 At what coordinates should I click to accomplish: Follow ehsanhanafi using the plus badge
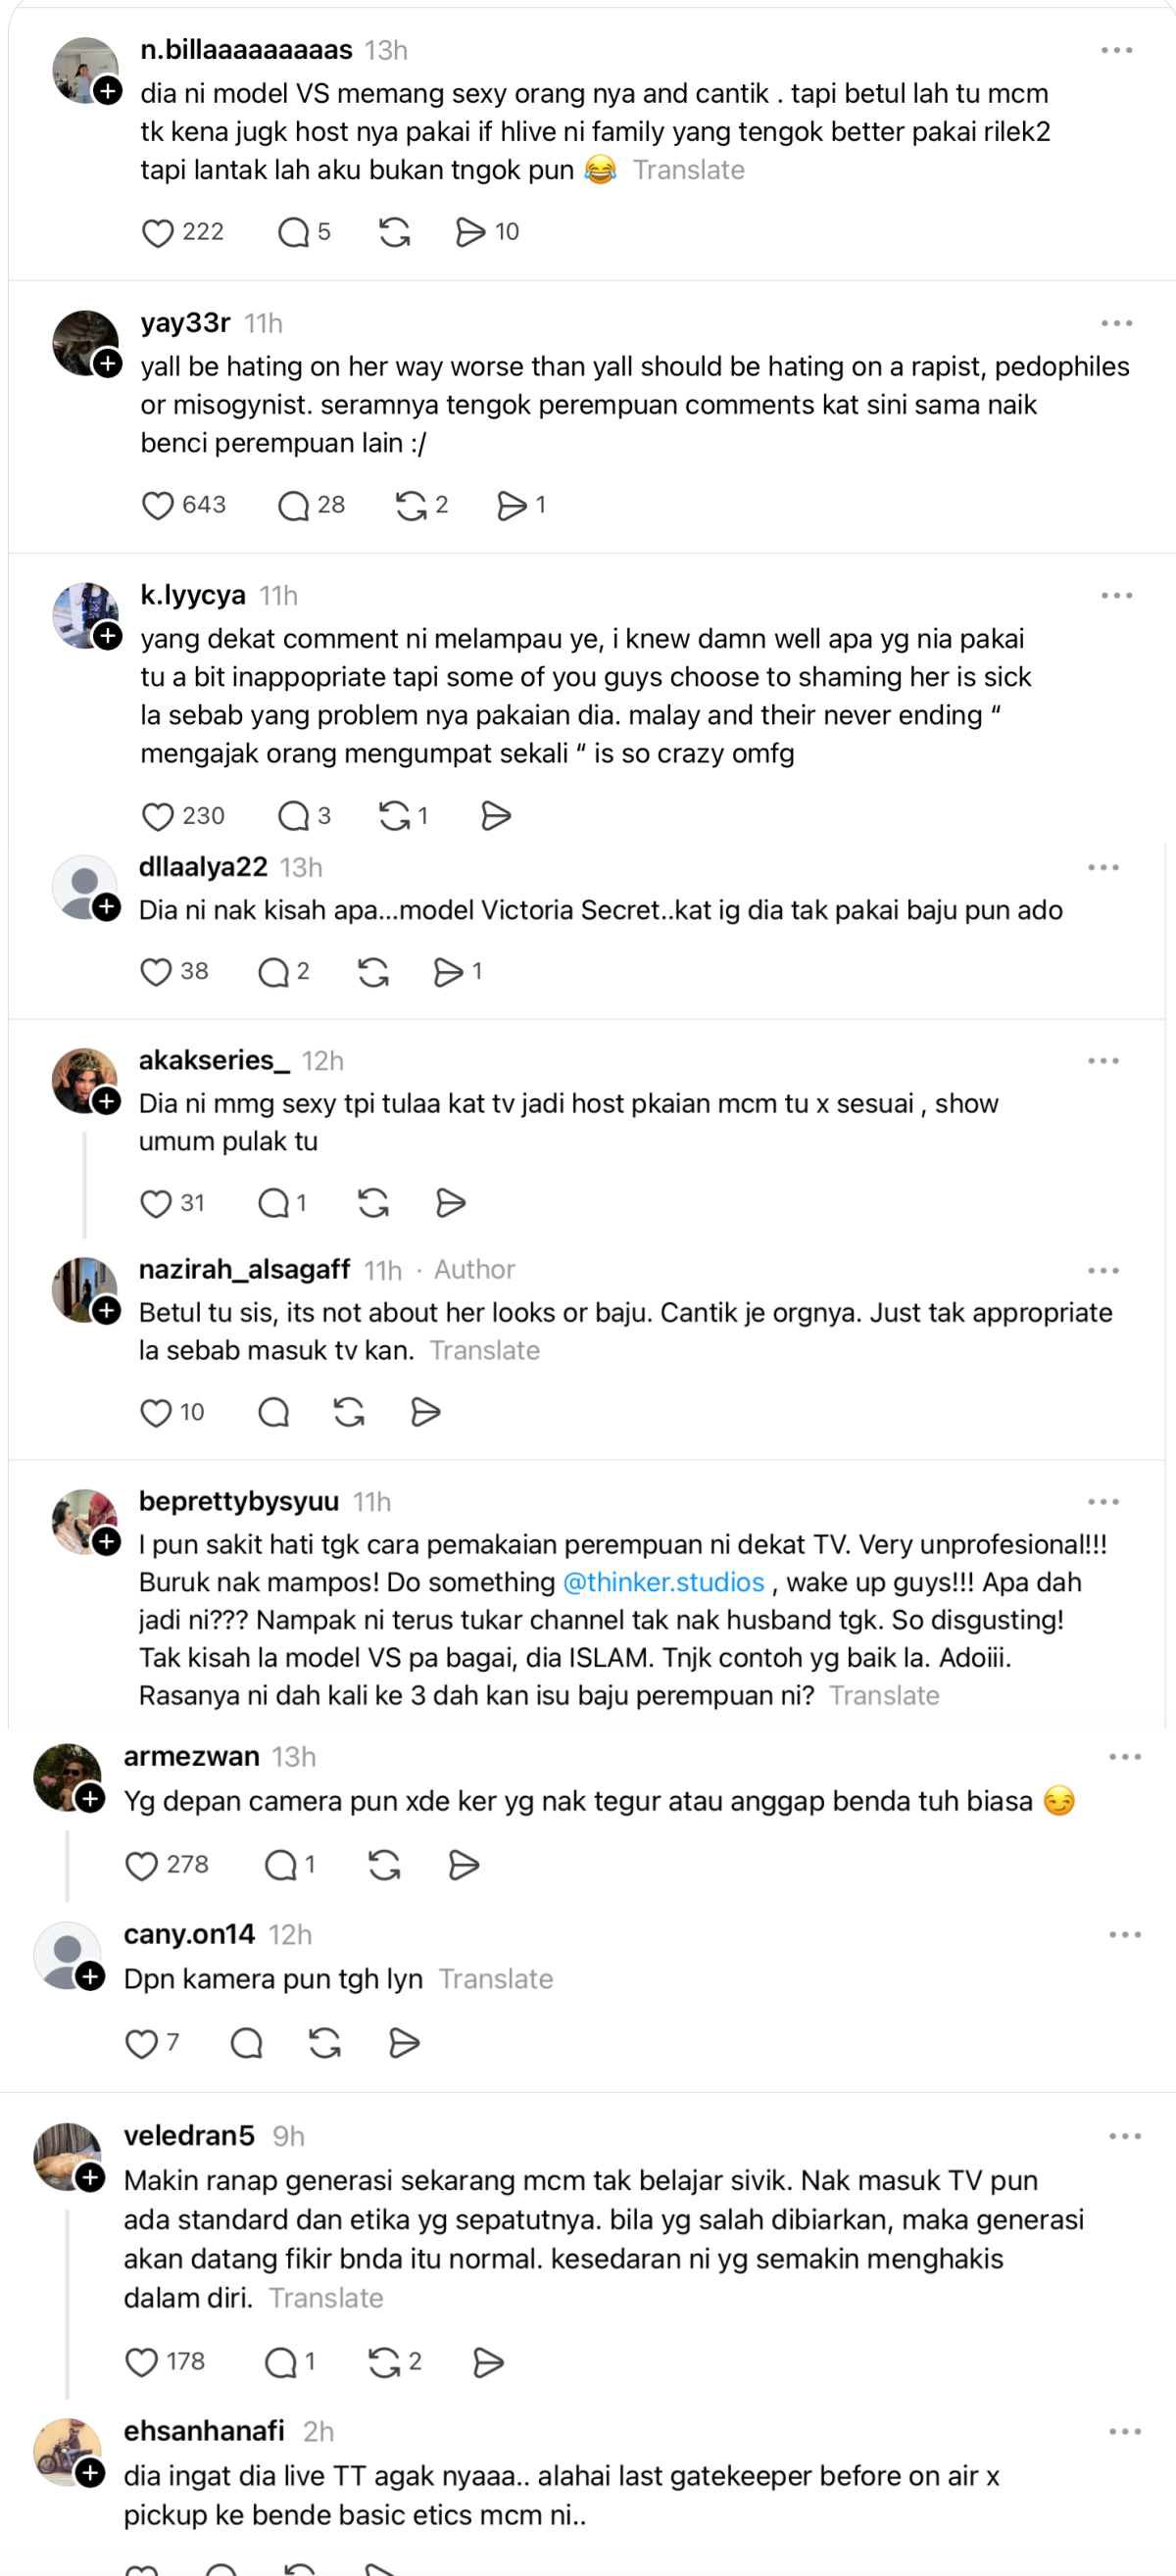[91, 2474]
